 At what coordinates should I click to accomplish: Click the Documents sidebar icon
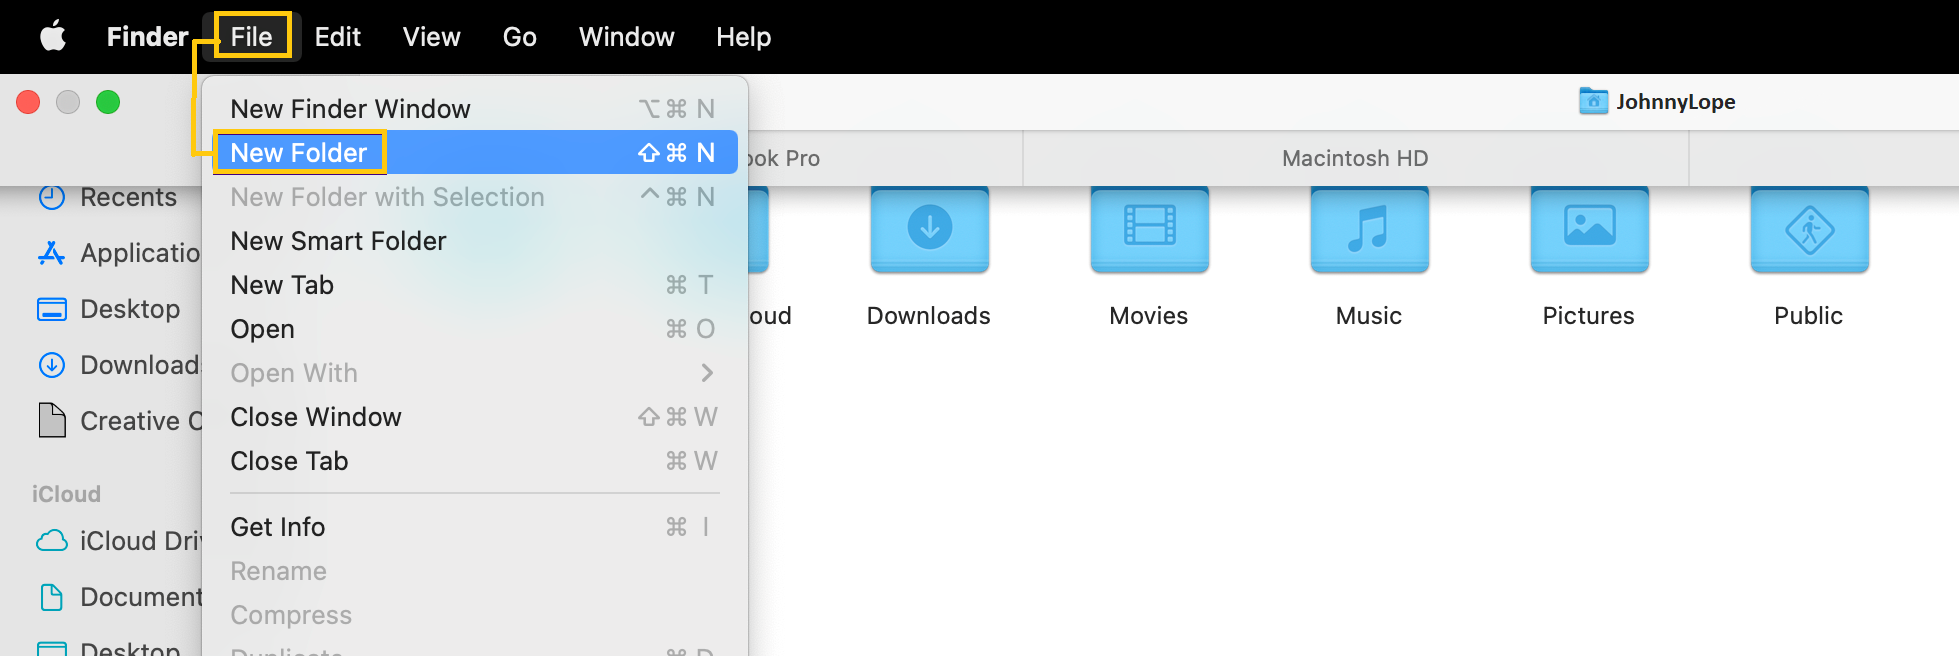tap(52, 597)
